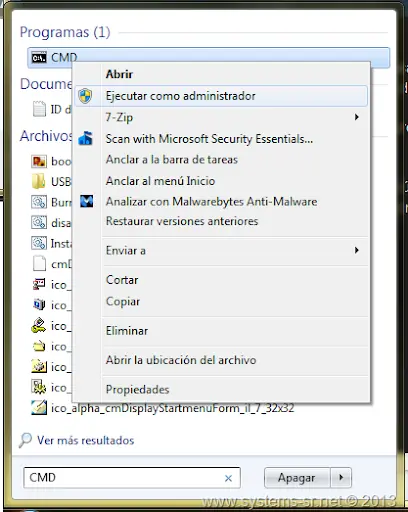The height and width of the screenshot is (512, 408).
Task: Click the CMD program icon in Programas
Action: pyautogui.click(x=39, y=58)
